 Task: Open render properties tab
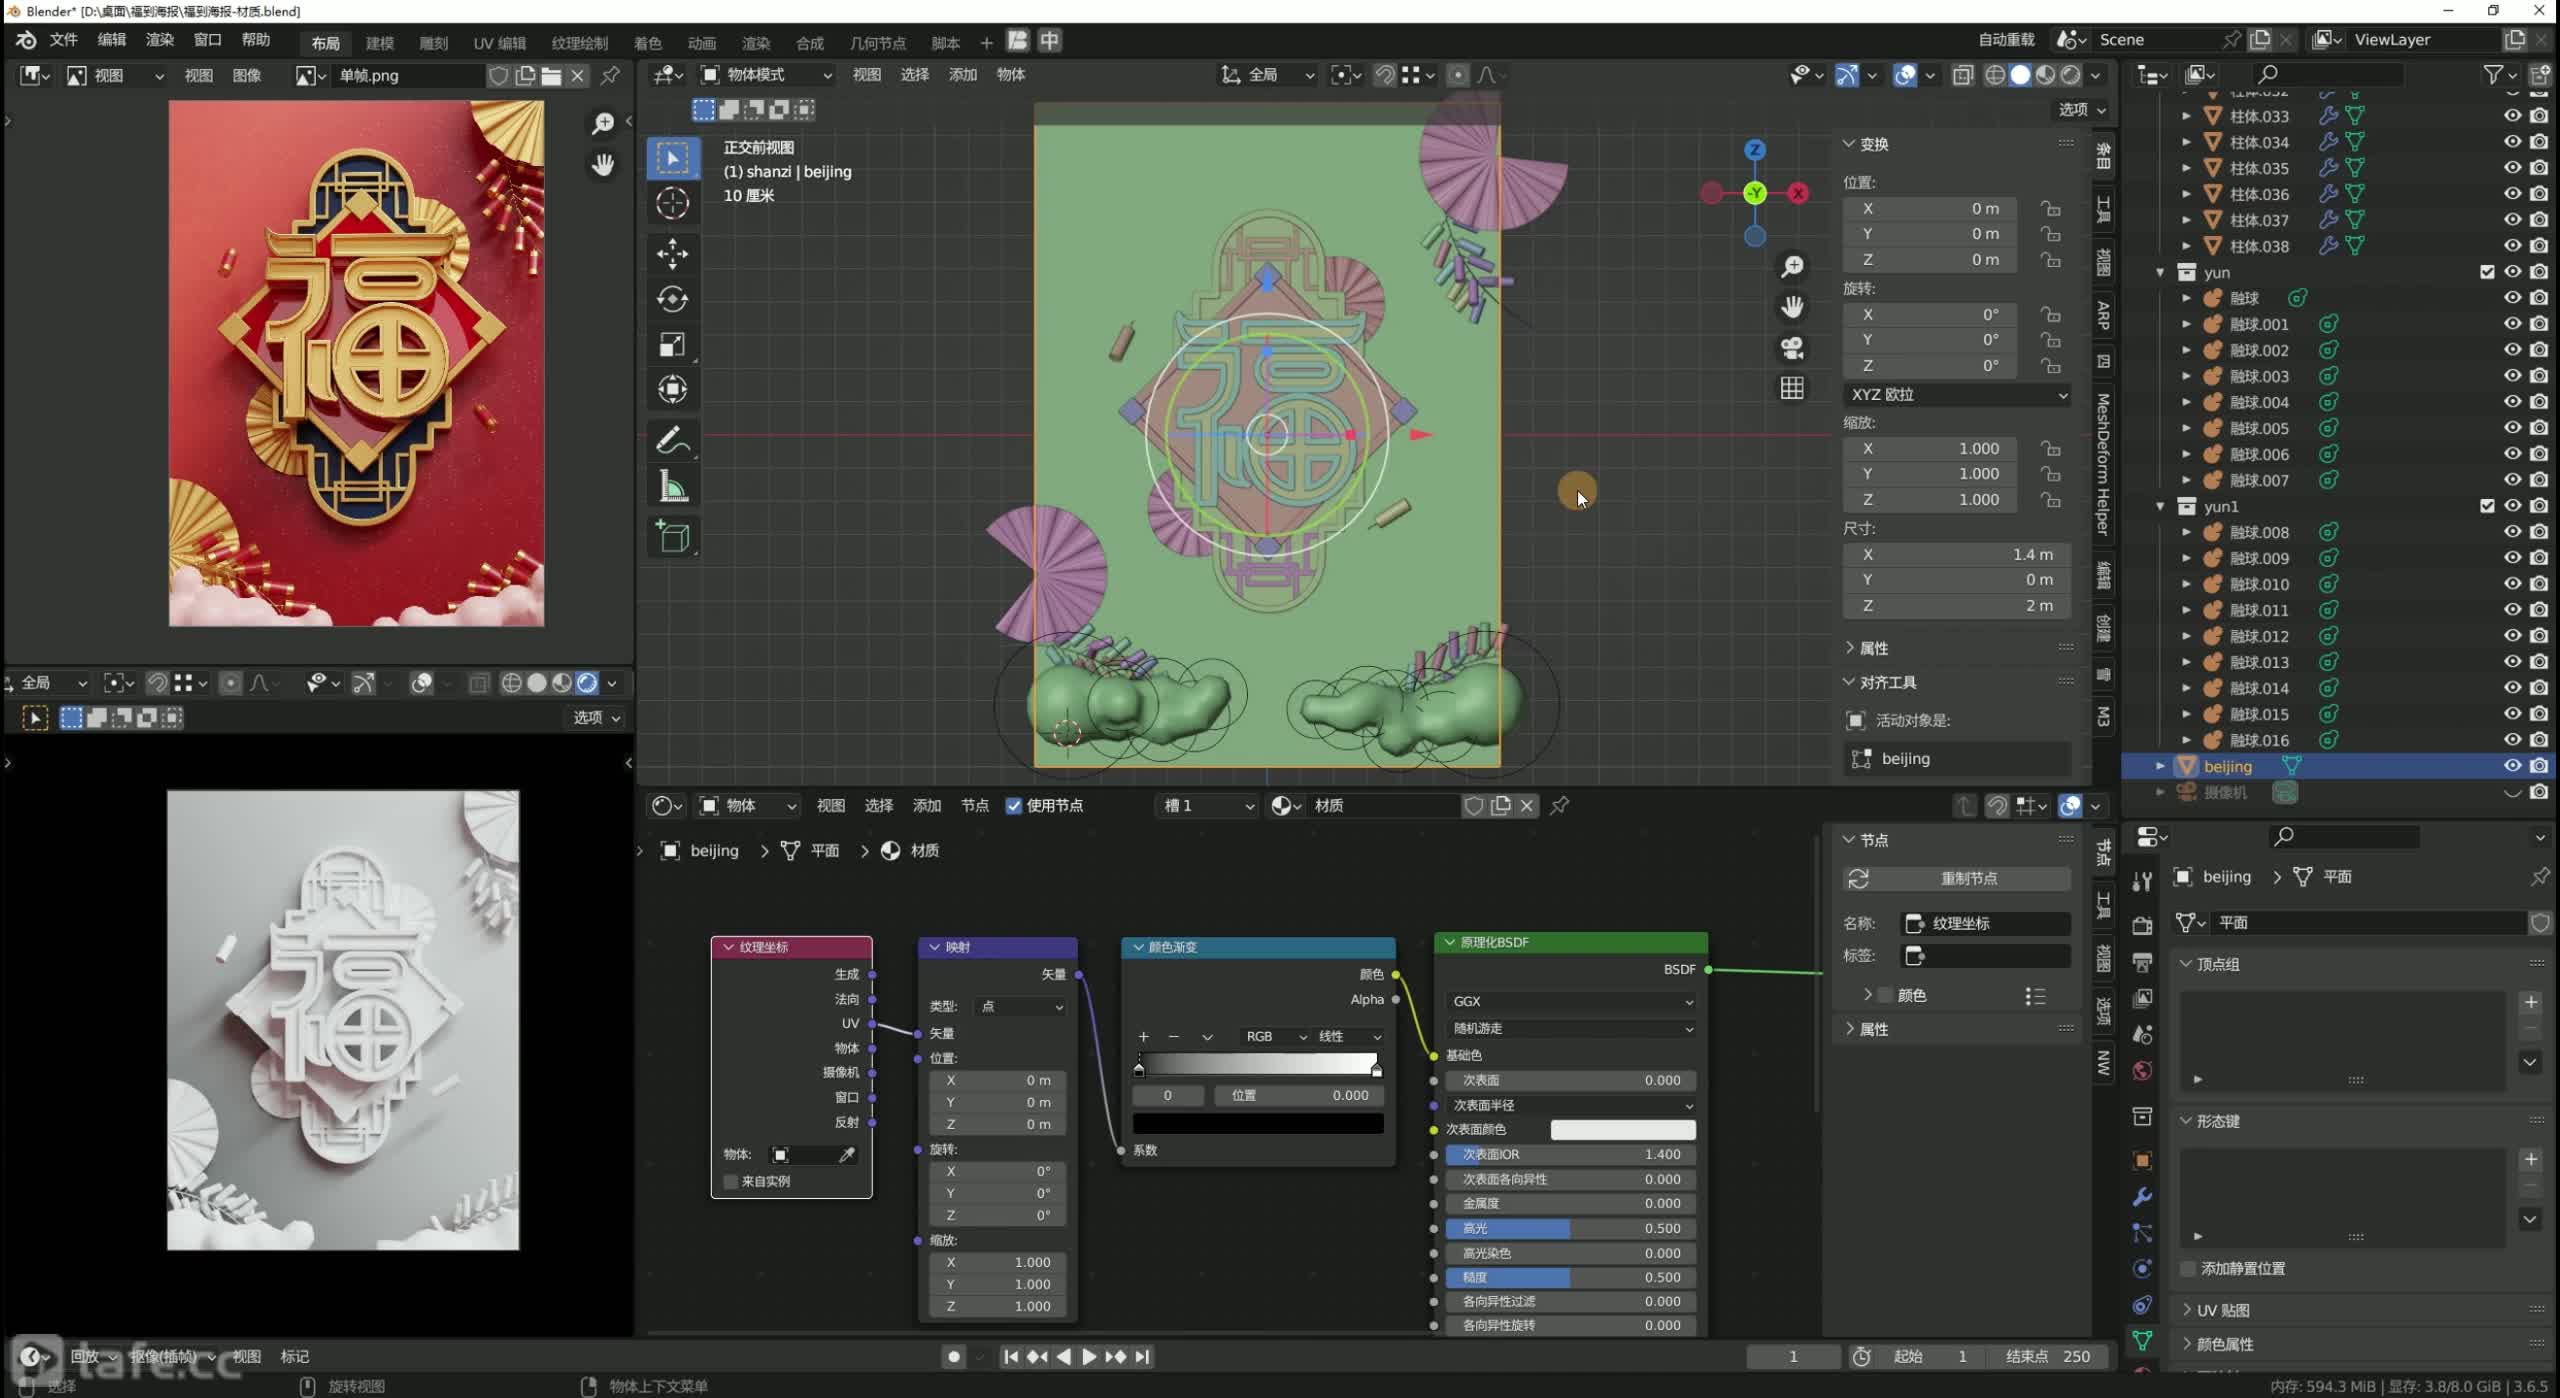pos(2142,925)
